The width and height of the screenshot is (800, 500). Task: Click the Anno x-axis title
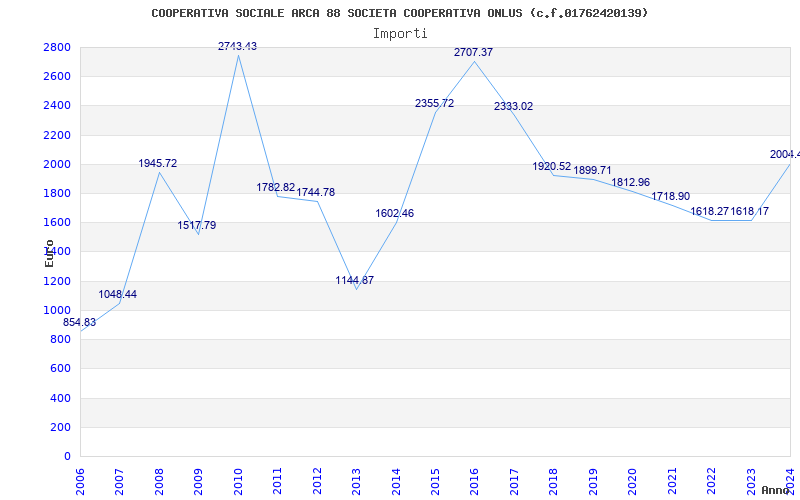[x=776, y=490]
